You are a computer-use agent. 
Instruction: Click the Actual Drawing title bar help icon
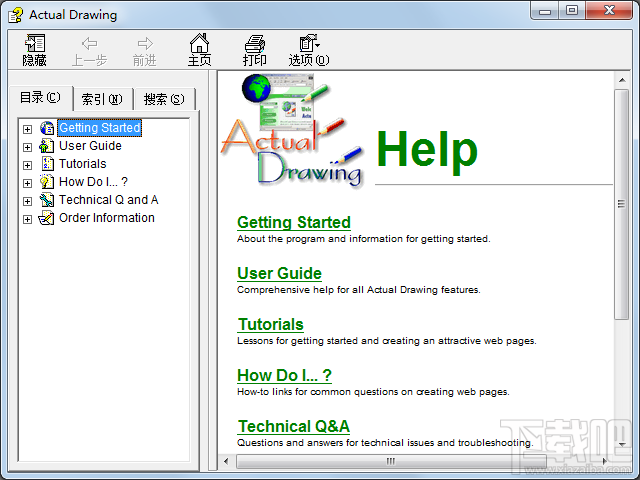[16, 15]
